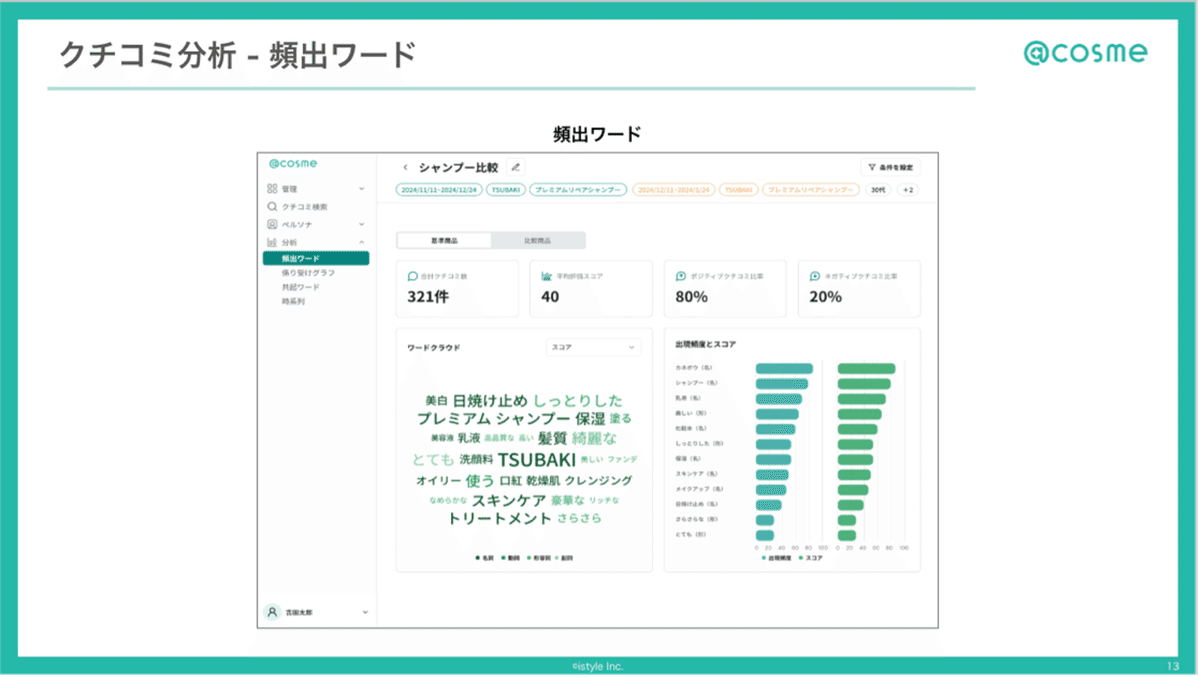Click the メイクアップ row label in chart
The image size is (1200, 678).
click(697, 489)
